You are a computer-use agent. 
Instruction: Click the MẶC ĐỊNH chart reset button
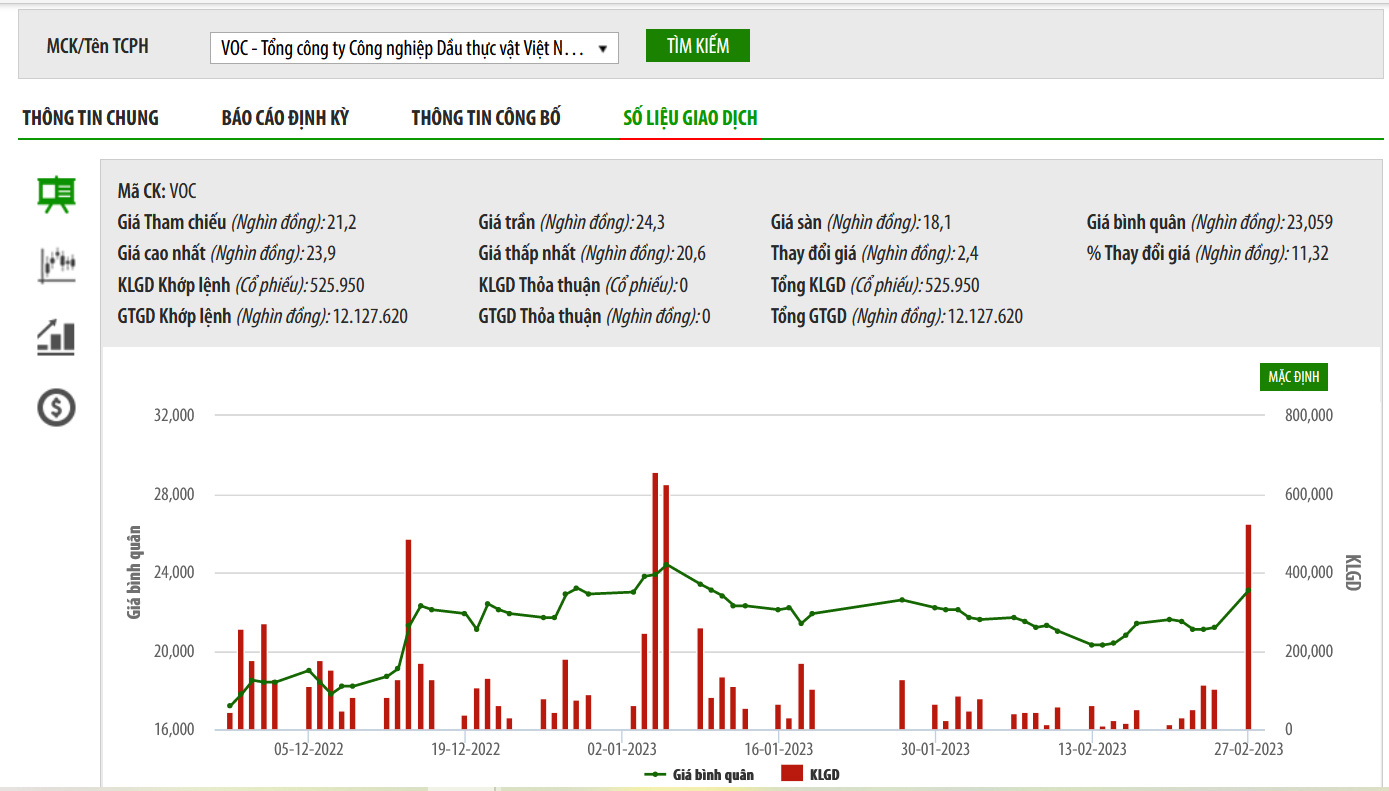coord(1294,377)
